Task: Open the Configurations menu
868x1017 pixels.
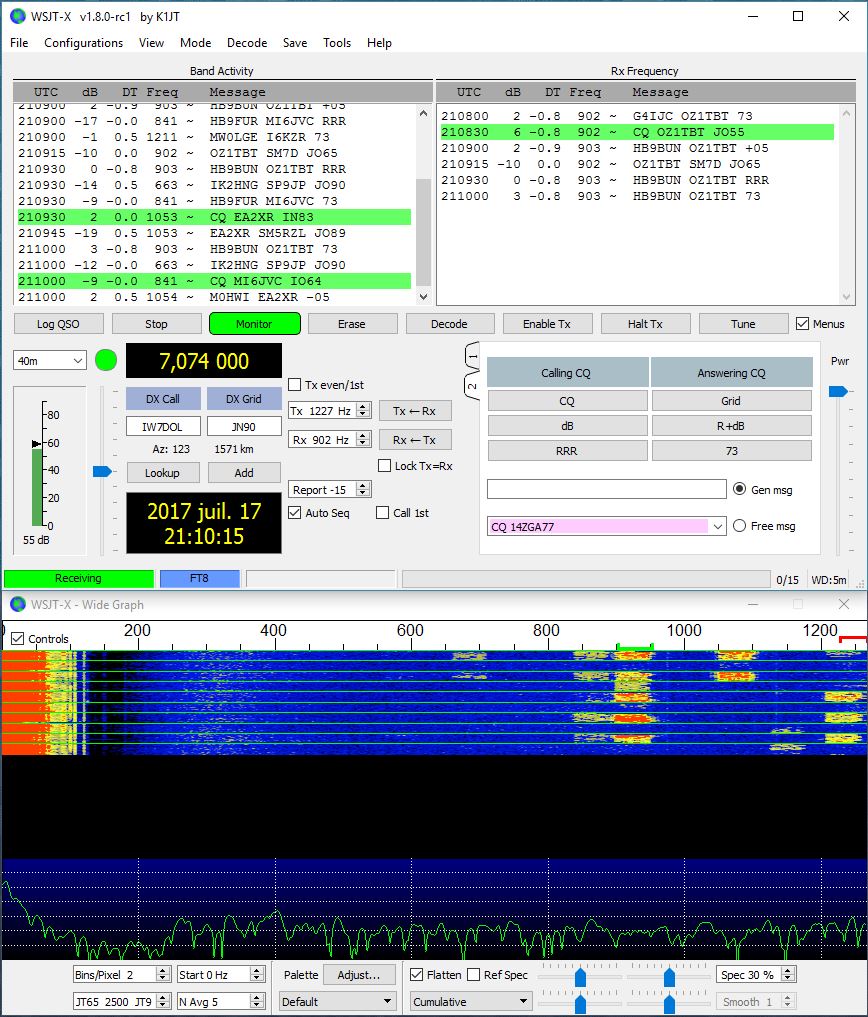Action: click(84, 43)
